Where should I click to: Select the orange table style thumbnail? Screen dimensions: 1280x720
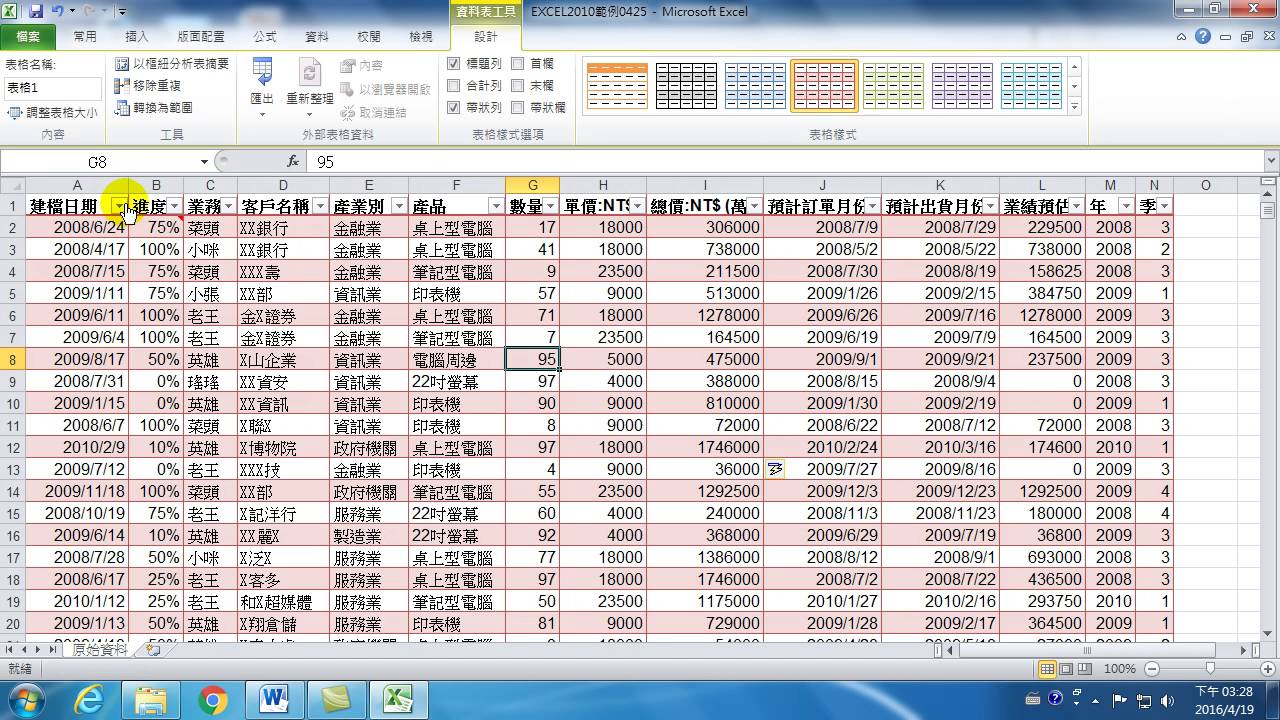[617, 86]
